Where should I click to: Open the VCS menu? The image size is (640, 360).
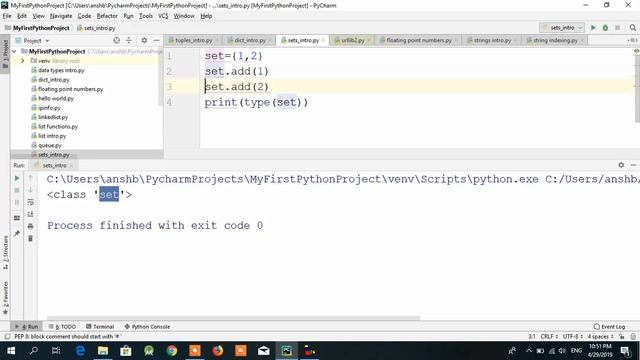[163, 16]
